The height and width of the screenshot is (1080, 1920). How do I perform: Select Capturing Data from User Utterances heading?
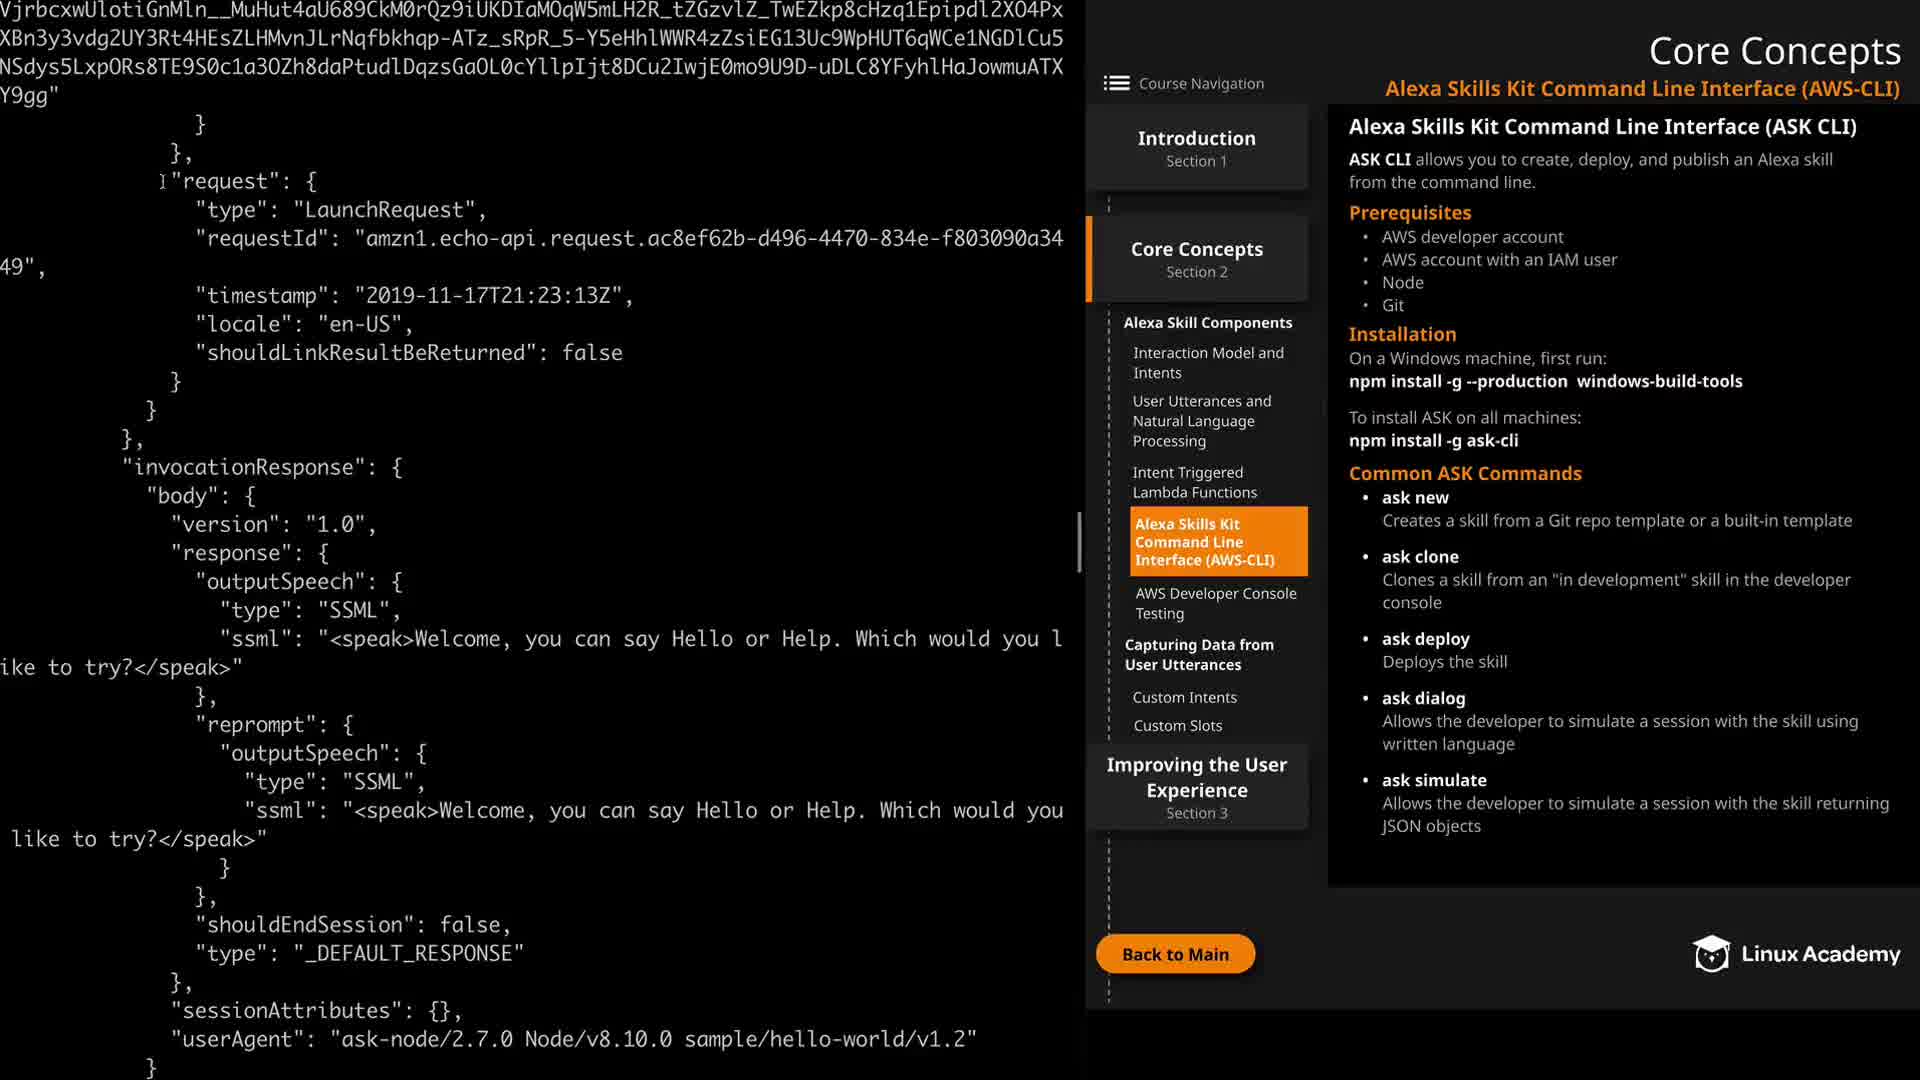1198,655
